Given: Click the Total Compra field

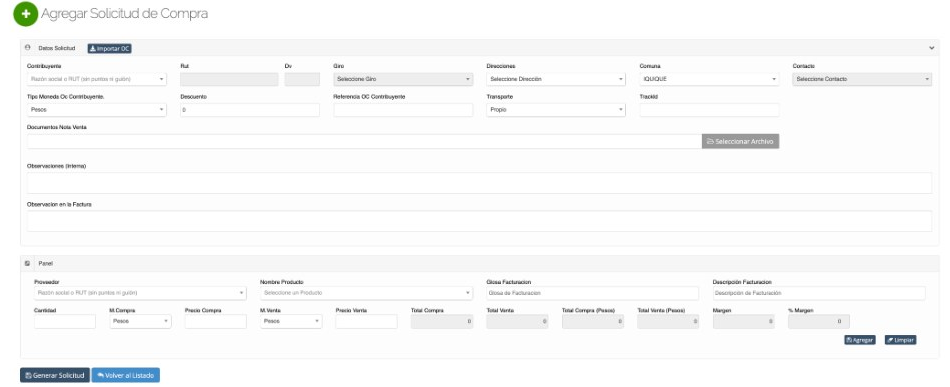Looking at the screenshot, I should click(442, 322).
